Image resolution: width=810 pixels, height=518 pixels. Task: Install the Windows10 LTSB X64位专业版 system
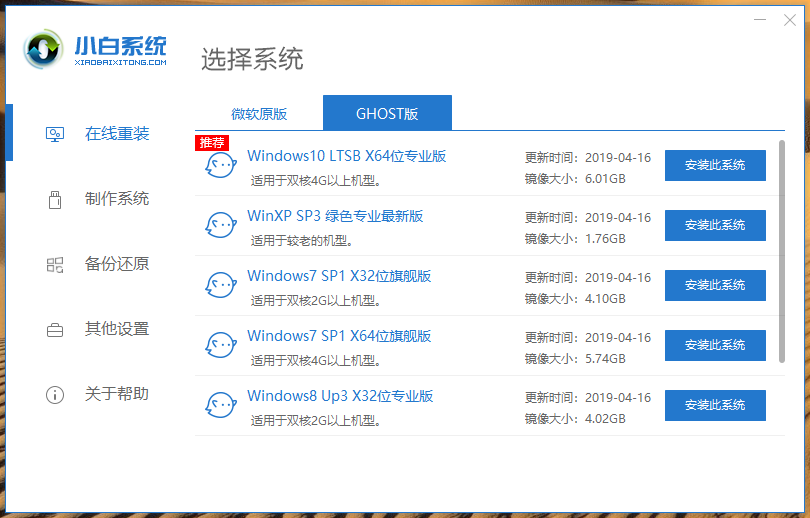[715, 165]
